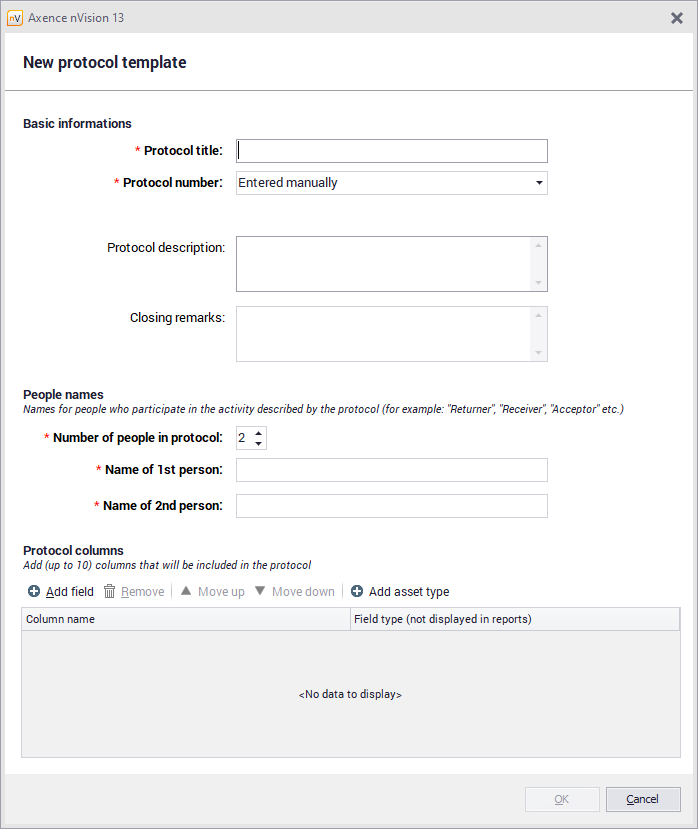Click the Axence nVision logo icon
The image size is (698, 829).
click(x=15, y=17)
